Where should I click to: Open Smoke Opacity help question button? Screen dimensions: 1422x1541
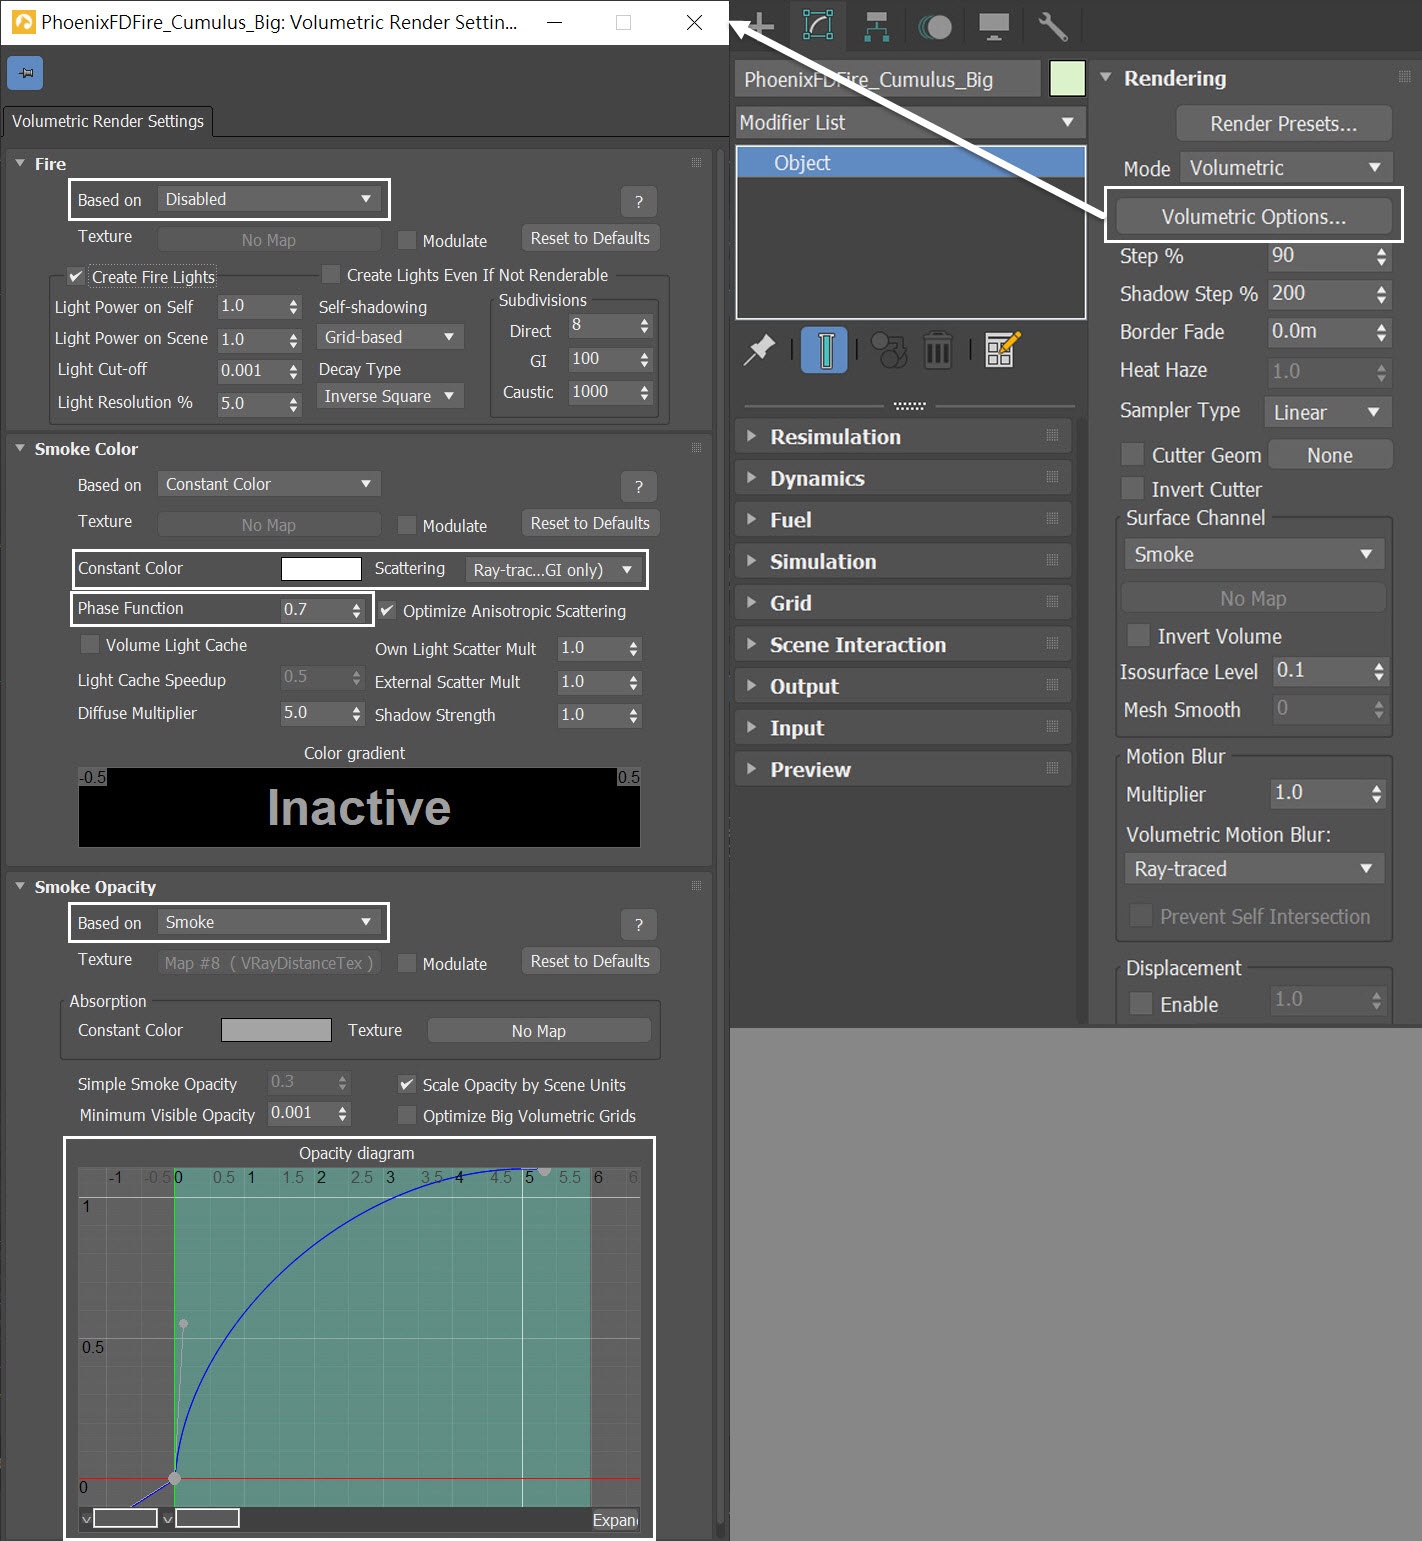coord(639,925)
